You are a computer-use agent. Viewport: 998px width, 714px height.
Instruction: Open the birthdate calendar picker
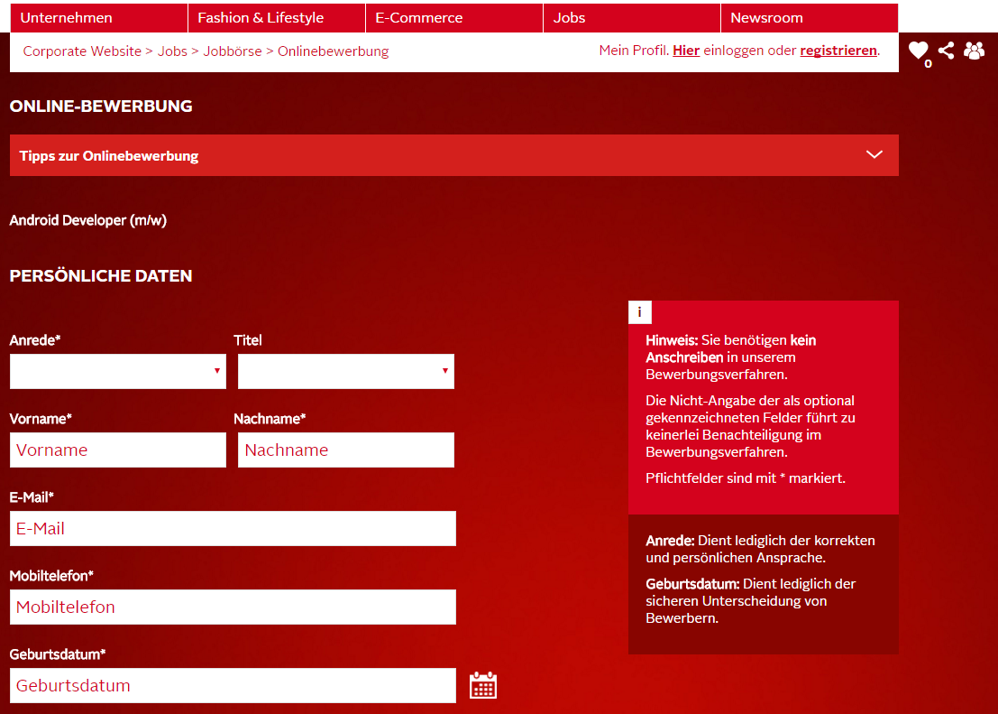[483, 685]
